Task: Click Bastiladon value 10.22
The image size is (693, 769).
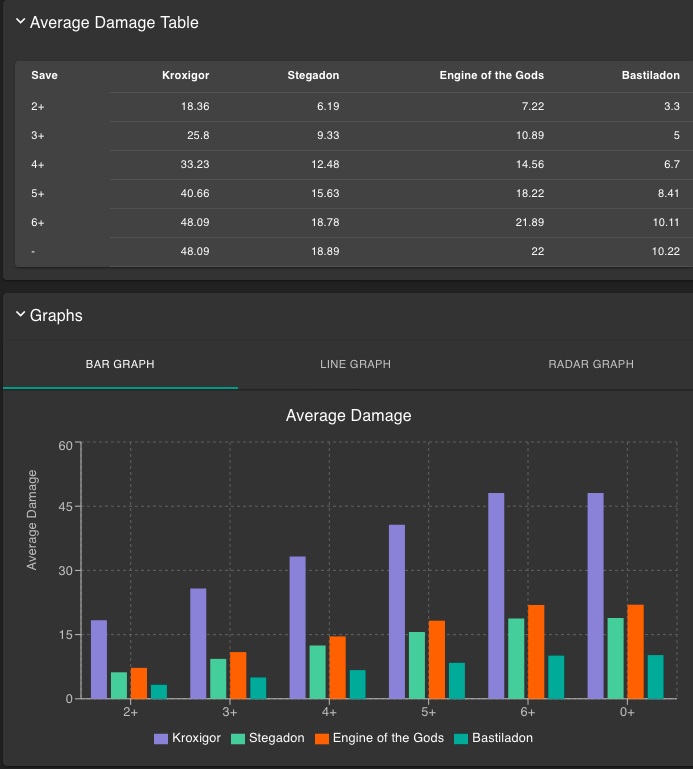Action: tap(666, 251)
